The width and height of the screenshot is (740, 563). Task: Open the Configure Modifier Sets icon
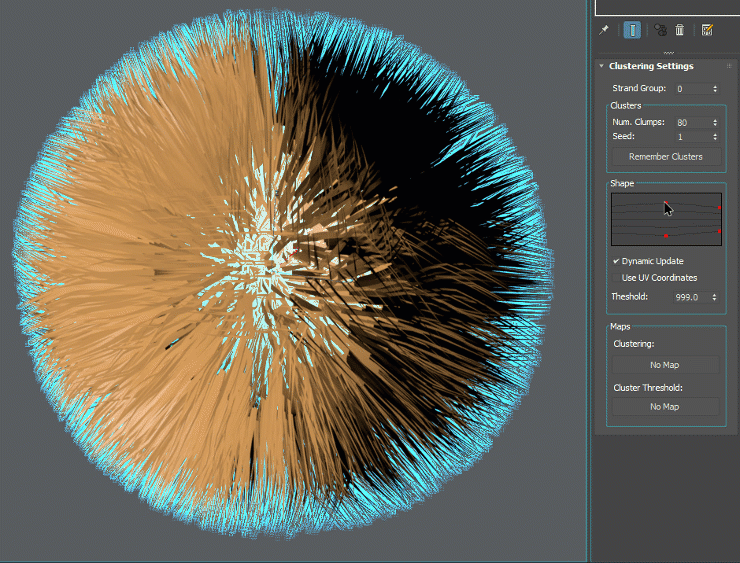point(707,30)
